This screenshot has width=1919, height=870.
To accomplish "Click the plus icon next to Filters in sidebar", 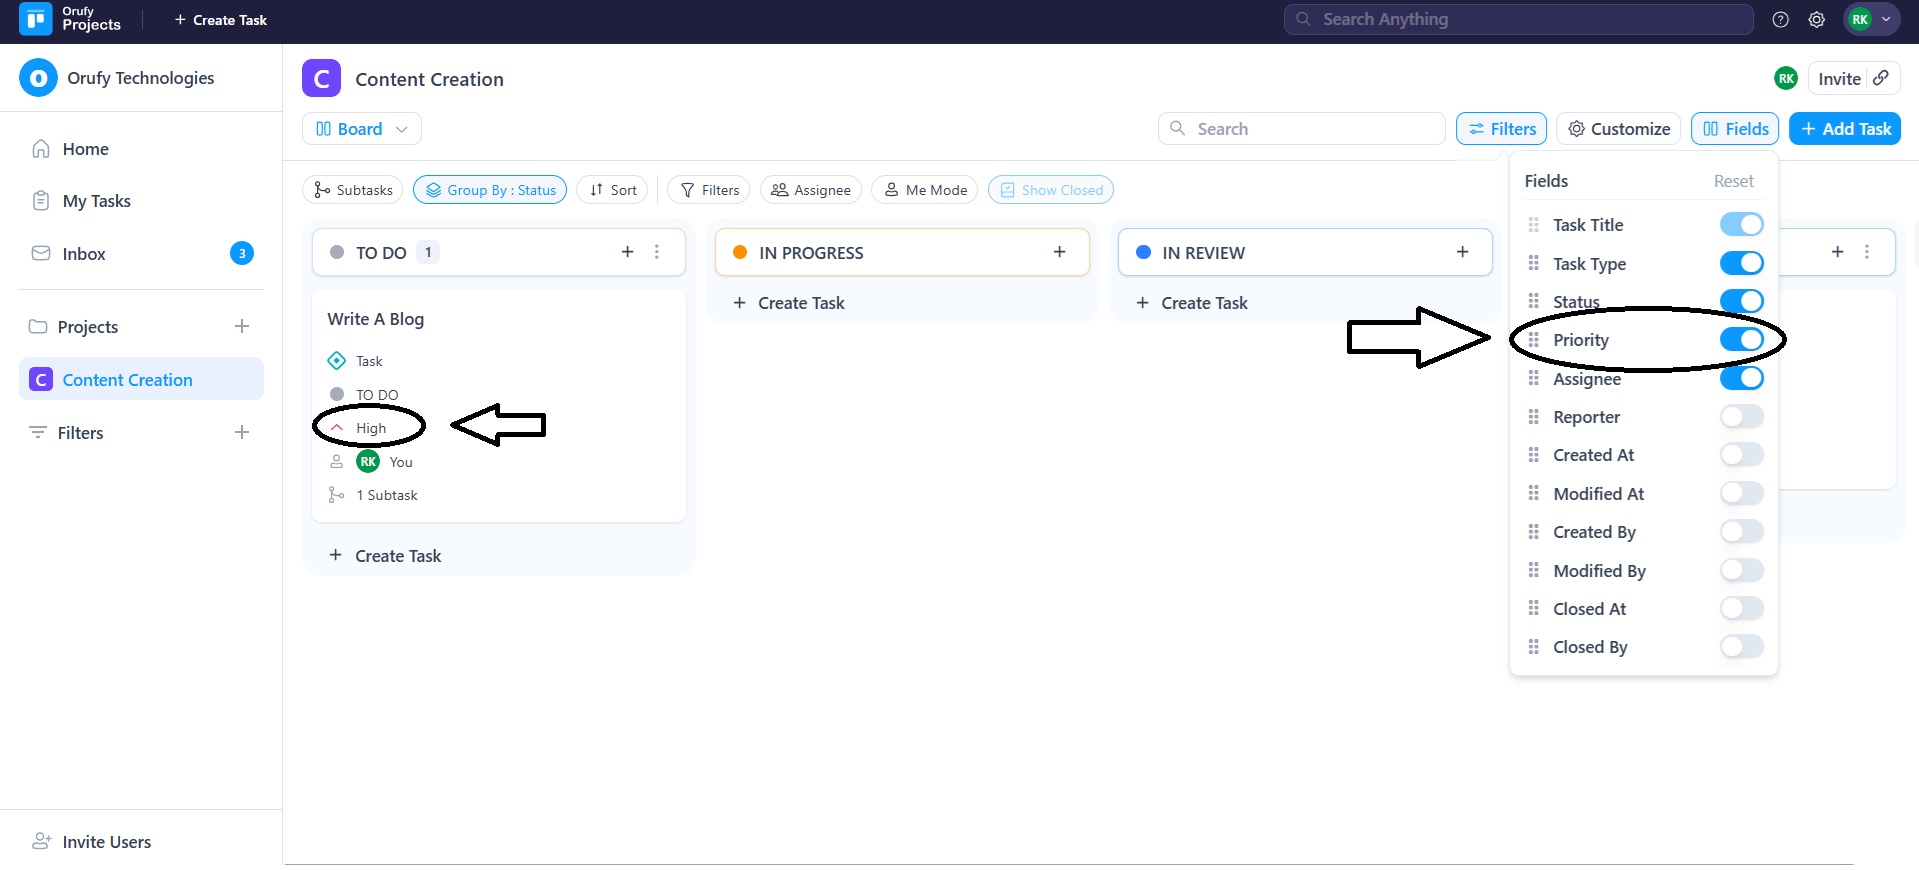I will coord(241,433).
